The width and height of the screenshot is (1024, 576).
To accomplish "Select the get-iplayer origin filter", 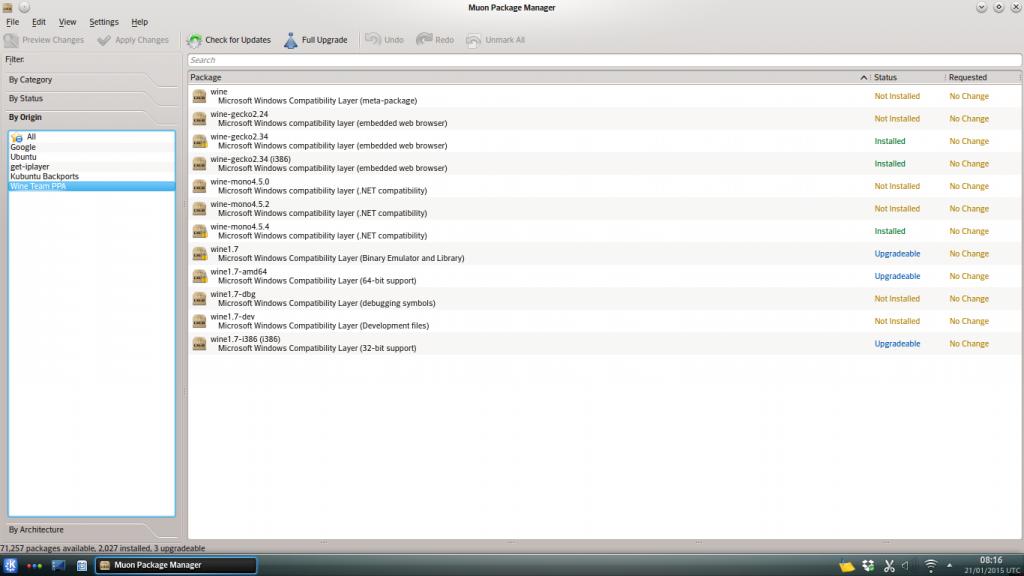I will [91, 167].
